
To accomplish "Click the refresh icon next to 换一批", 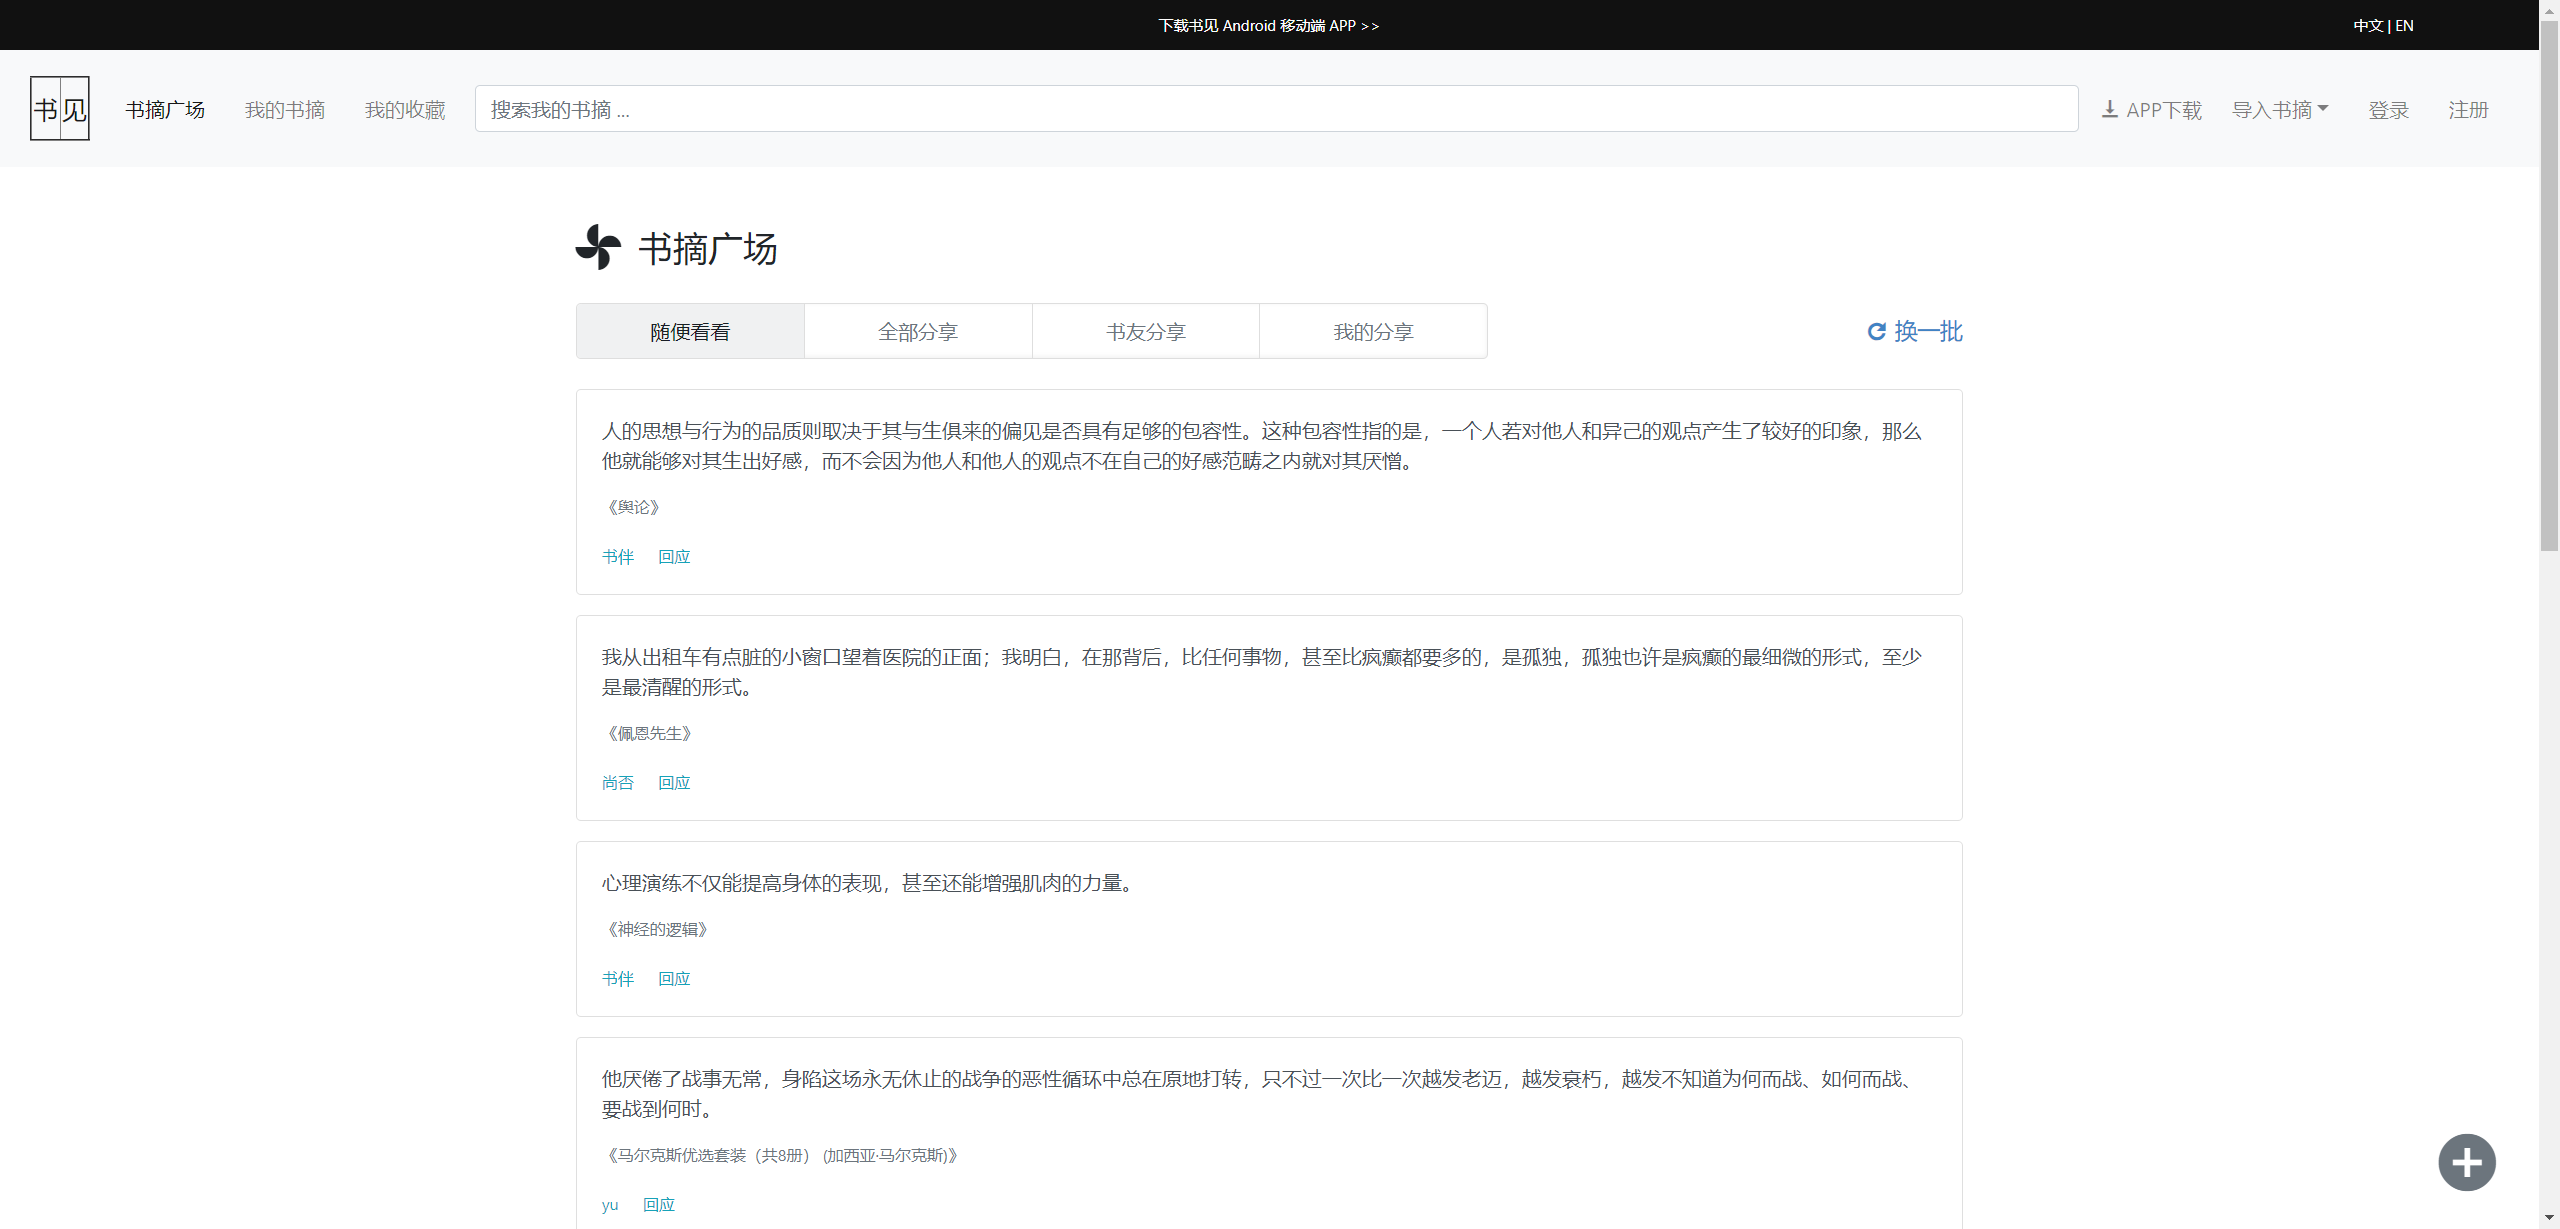I will tap(1876, 331).
